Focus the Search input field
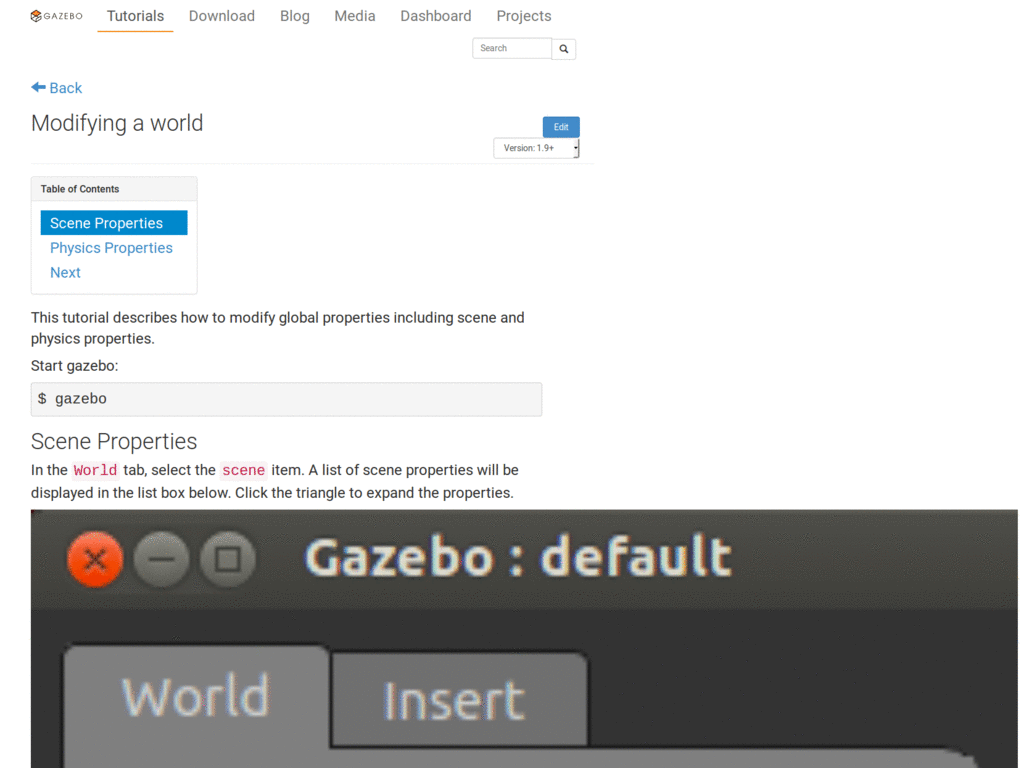 (x=512, y=48)
